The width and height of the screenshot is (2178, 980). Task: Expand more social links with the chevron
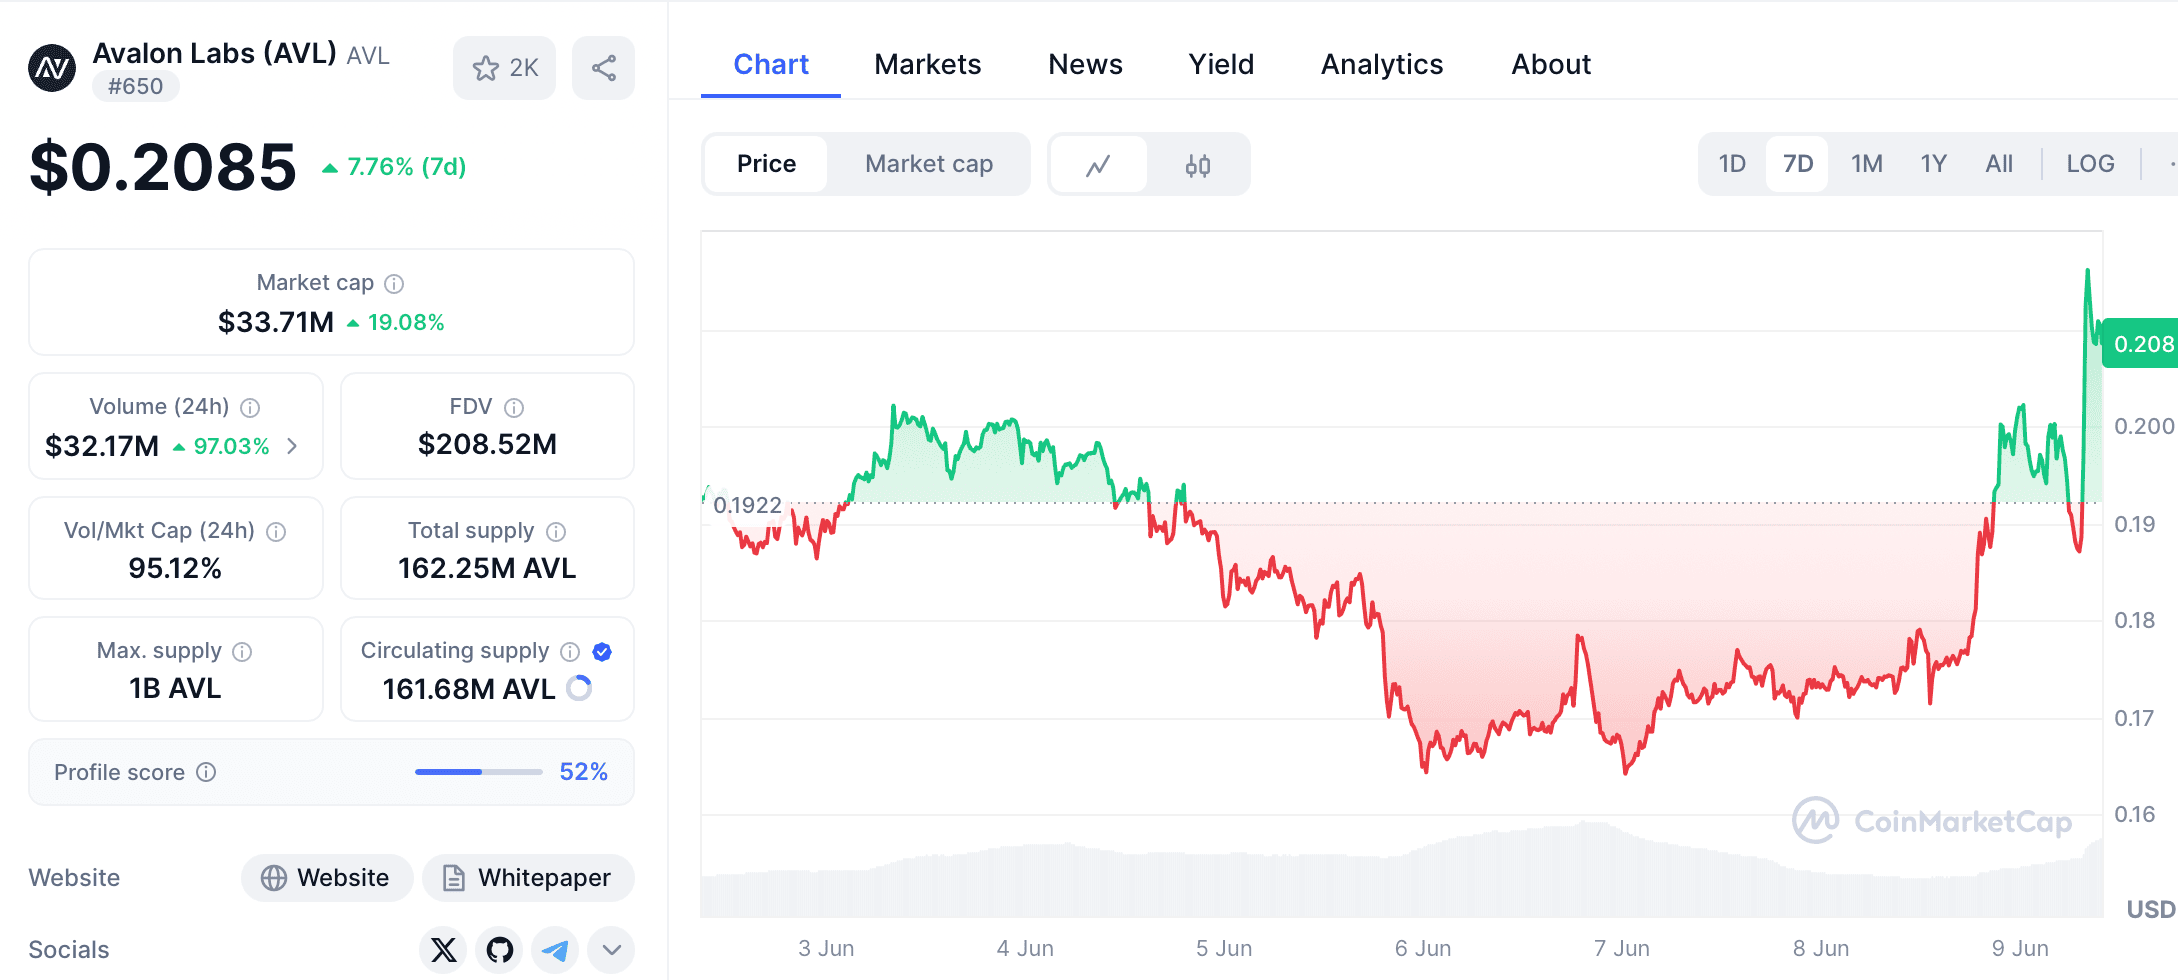pyautogui.click(x=611, y=949)
